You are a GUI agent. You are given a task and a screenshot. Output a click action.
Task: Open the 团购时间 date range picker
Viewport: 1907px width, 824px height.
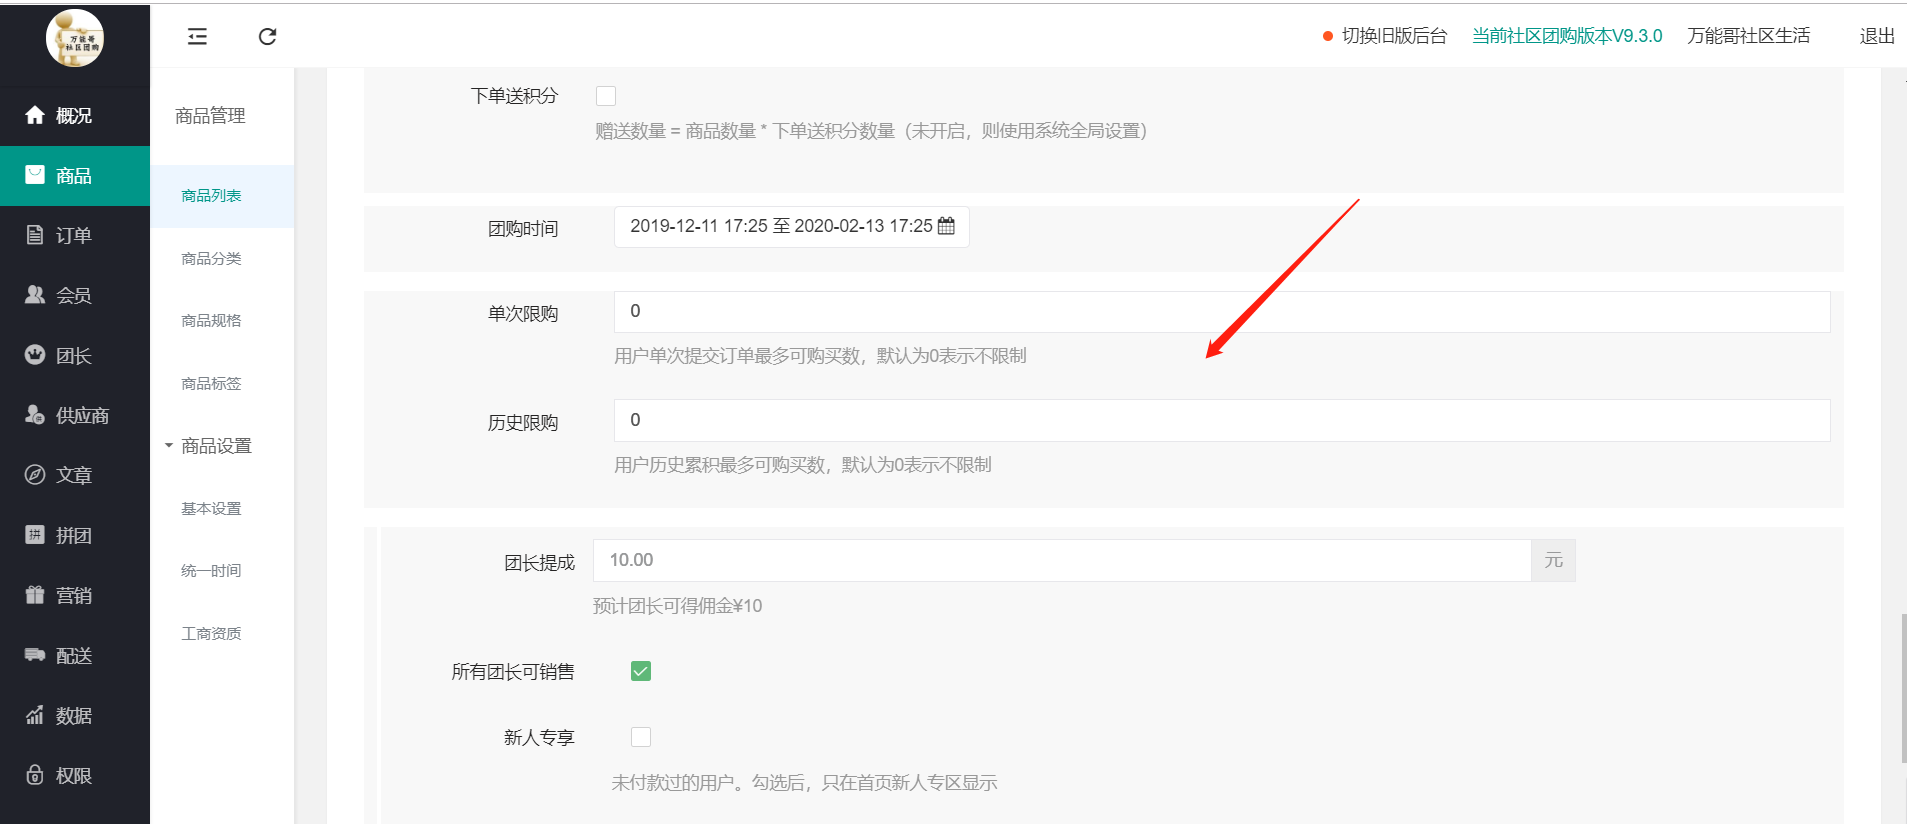pos(780,227)
